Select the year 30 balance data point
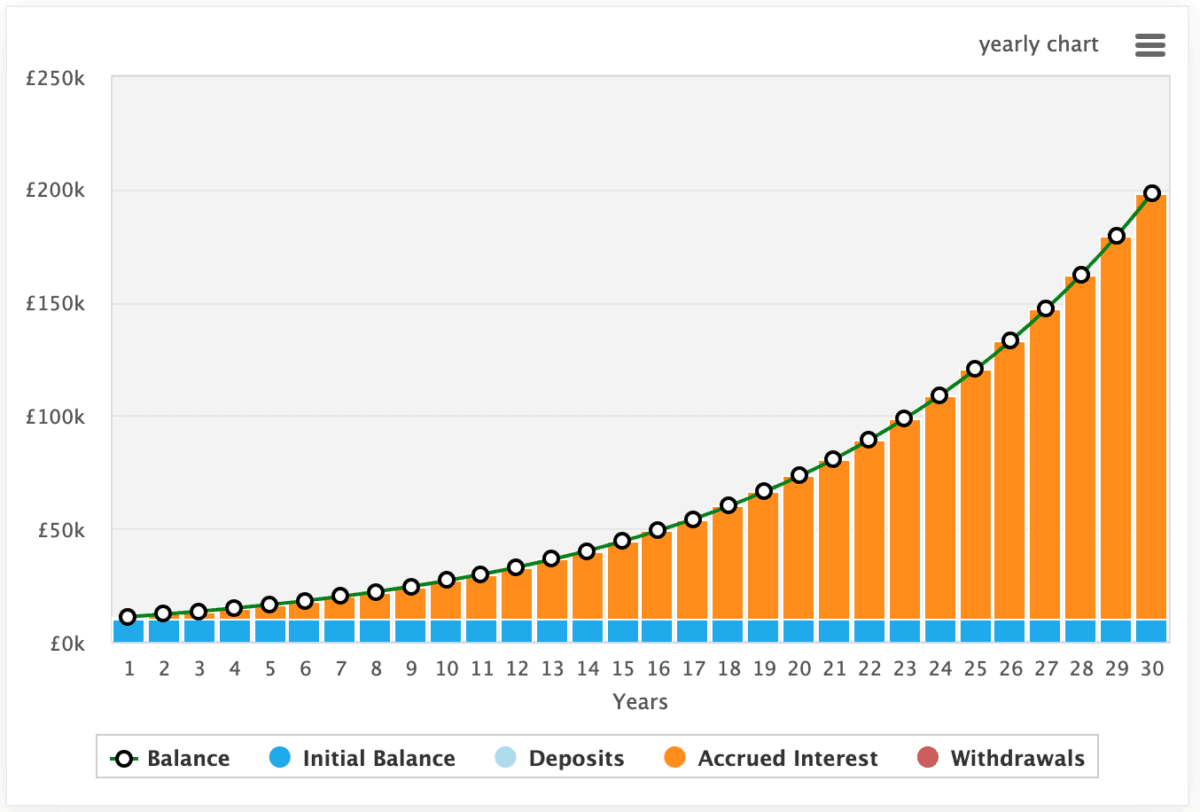Image resolution: width=1200 pixels, height=812 pixels. (x=1152, y=193)
